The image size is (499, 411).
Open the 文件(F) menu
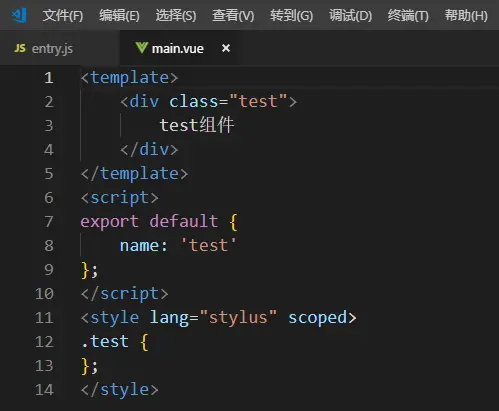[x=63, y=15]
